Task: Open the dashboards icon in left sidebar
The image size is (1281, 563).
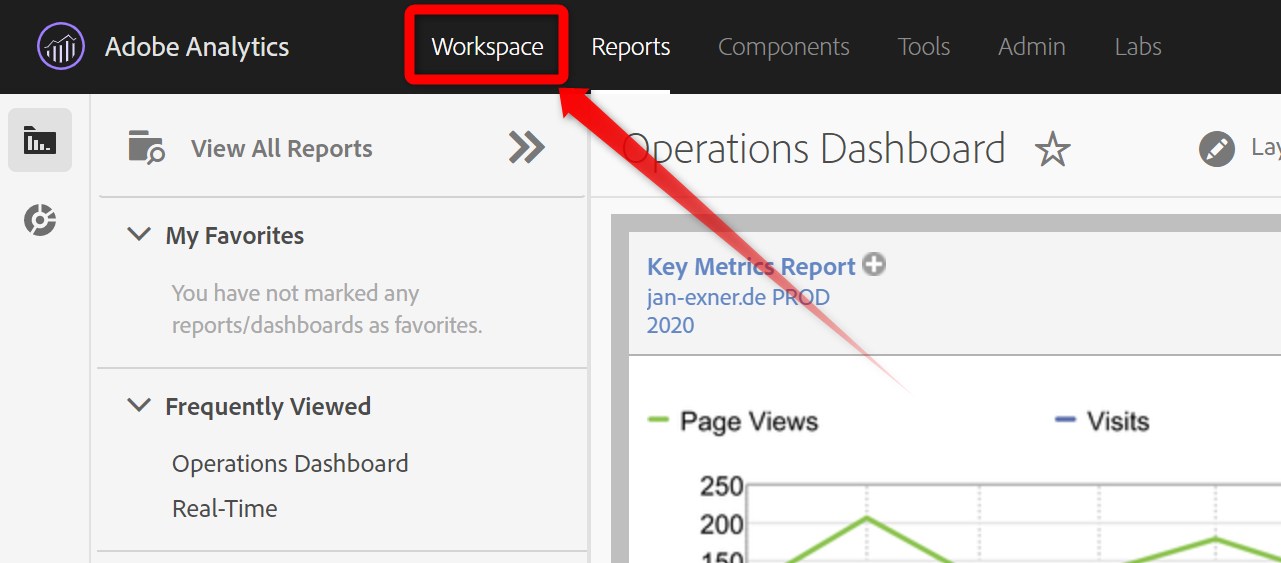Action: point(40,220)
